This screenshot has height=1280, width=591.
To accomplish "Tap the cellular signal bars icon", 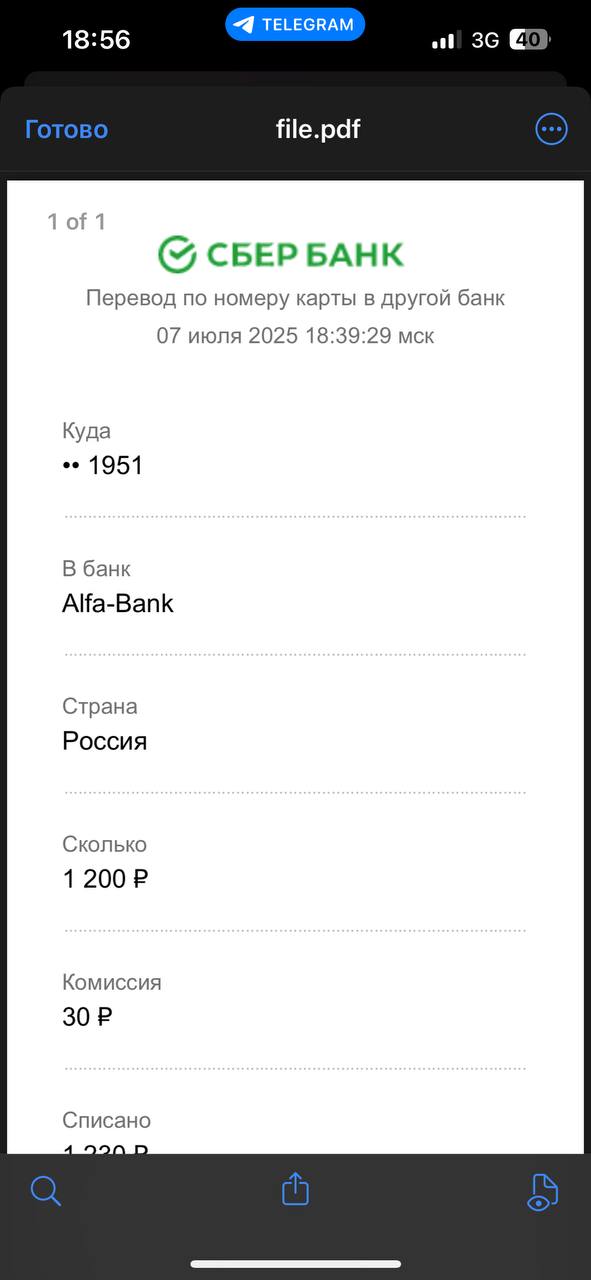I will (x=446, y=41).
